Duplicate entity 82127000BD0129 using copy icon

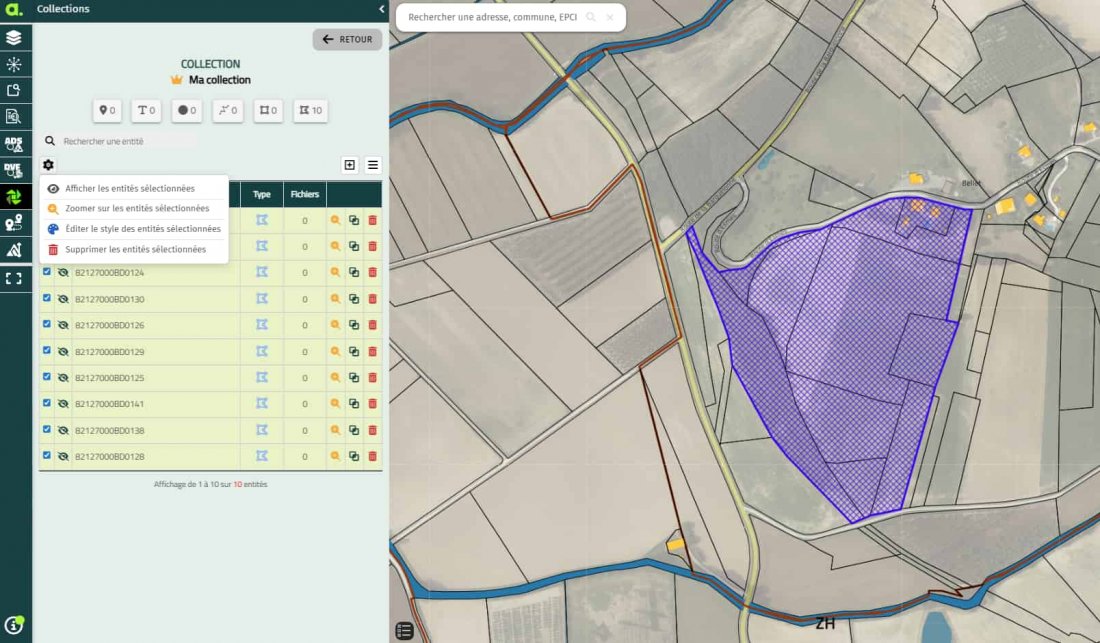354,352
